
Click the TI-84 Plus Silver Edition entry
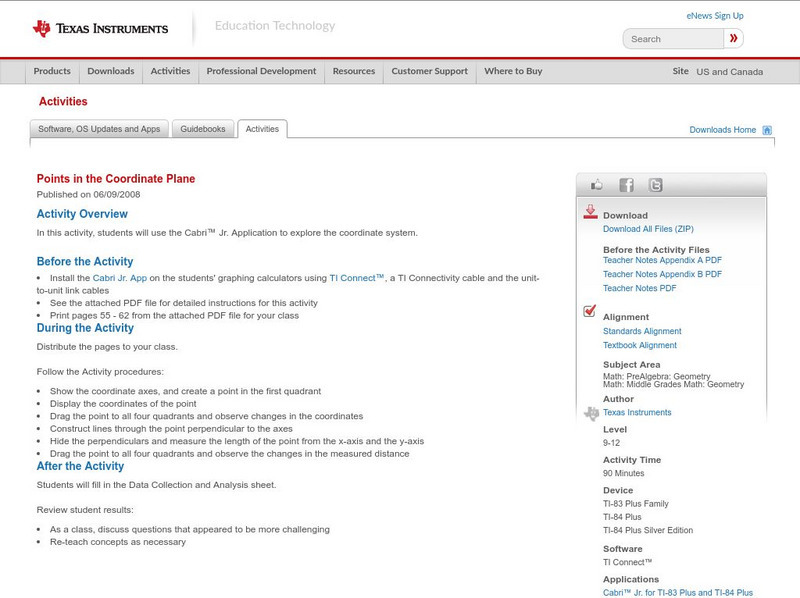click(x=648, y=530)
